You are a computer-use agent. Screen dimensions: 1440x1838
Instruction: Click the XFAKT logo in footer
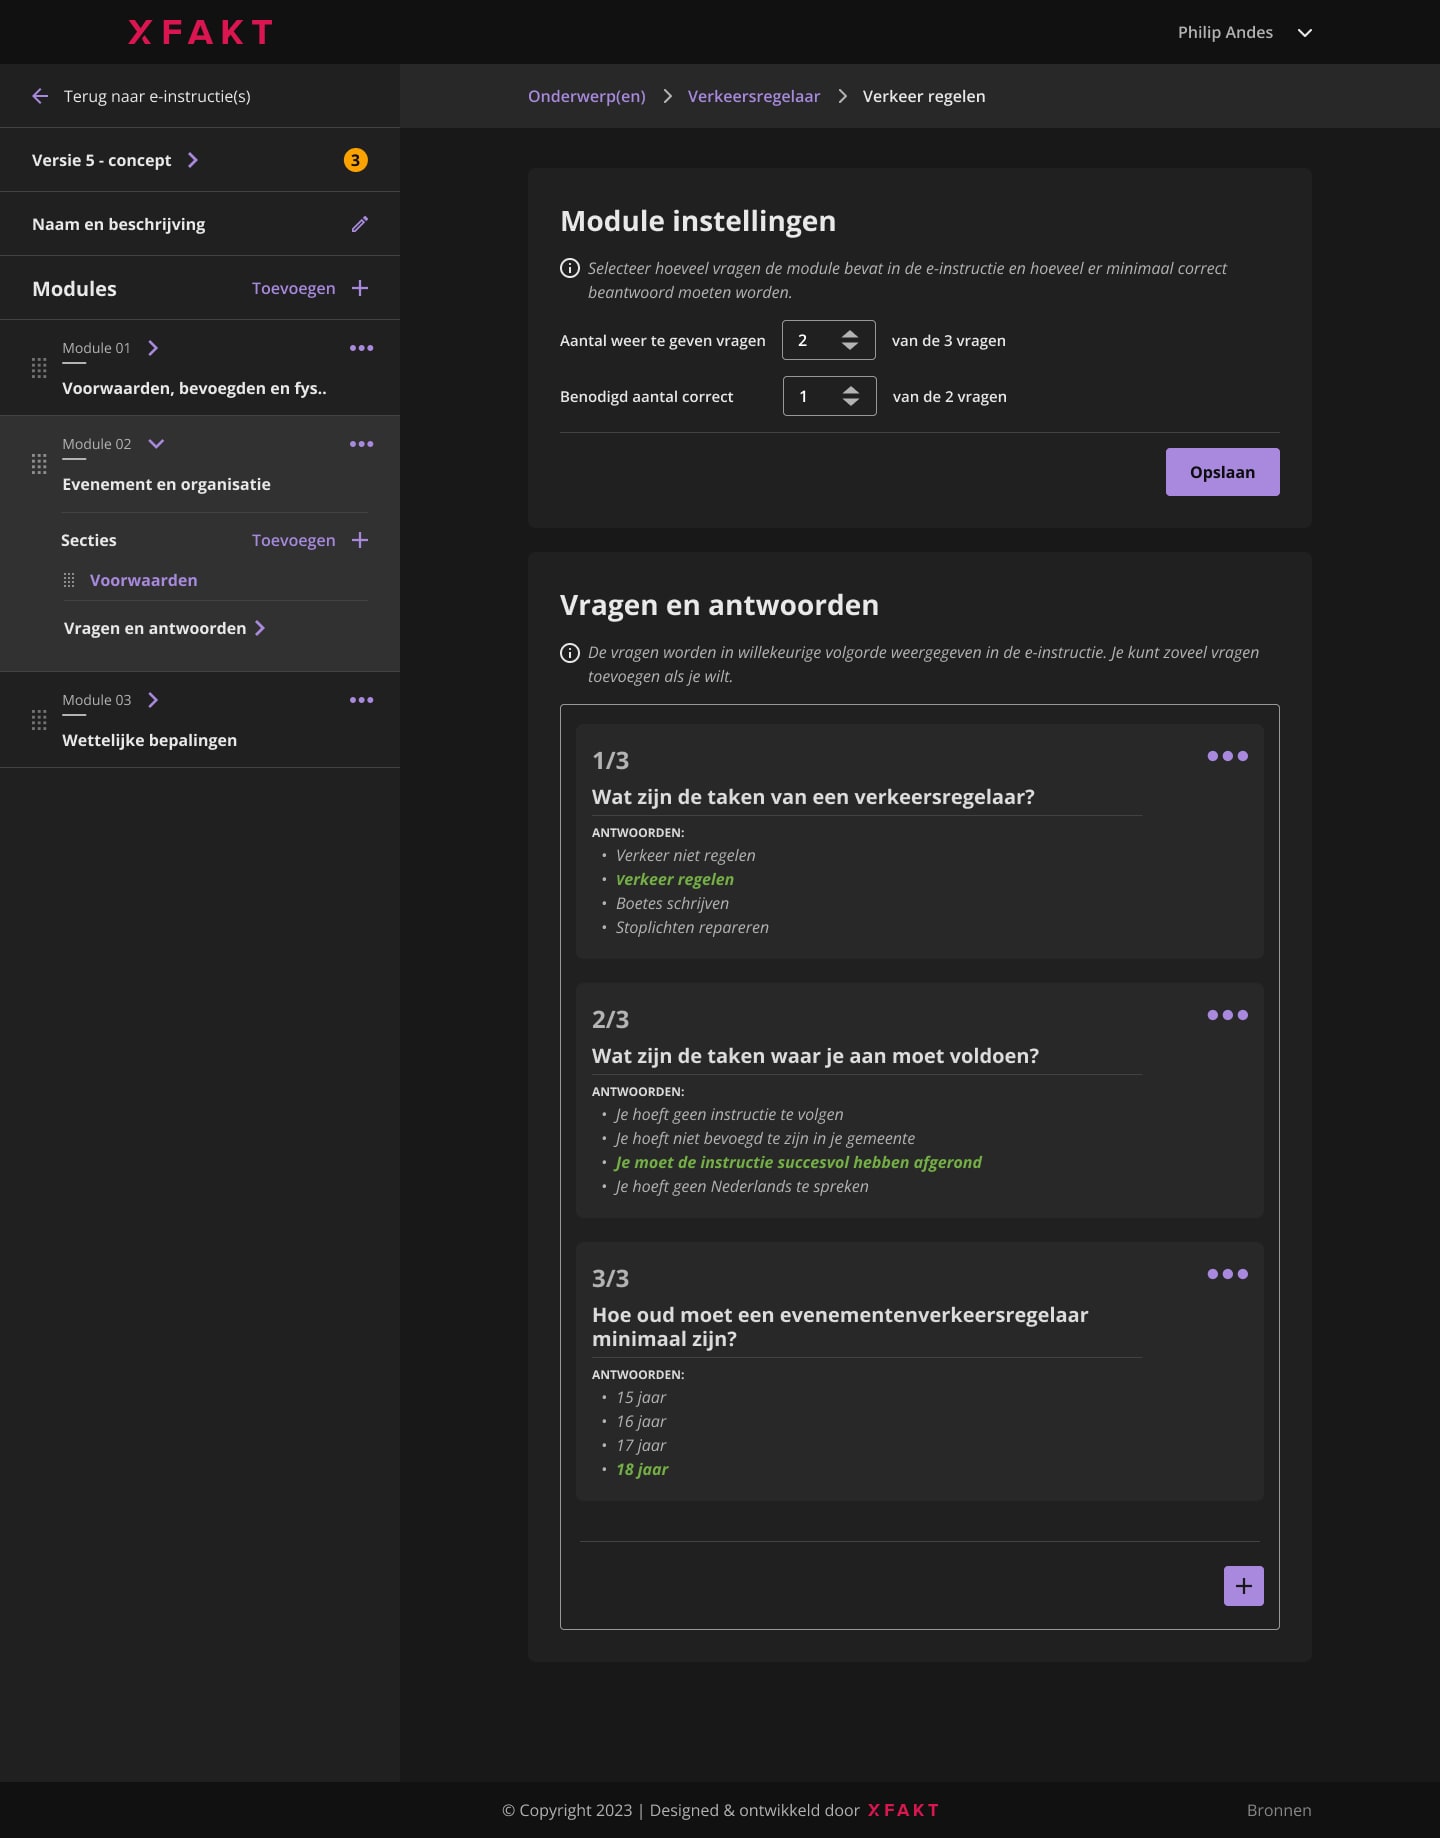[x=904, y=1810]
